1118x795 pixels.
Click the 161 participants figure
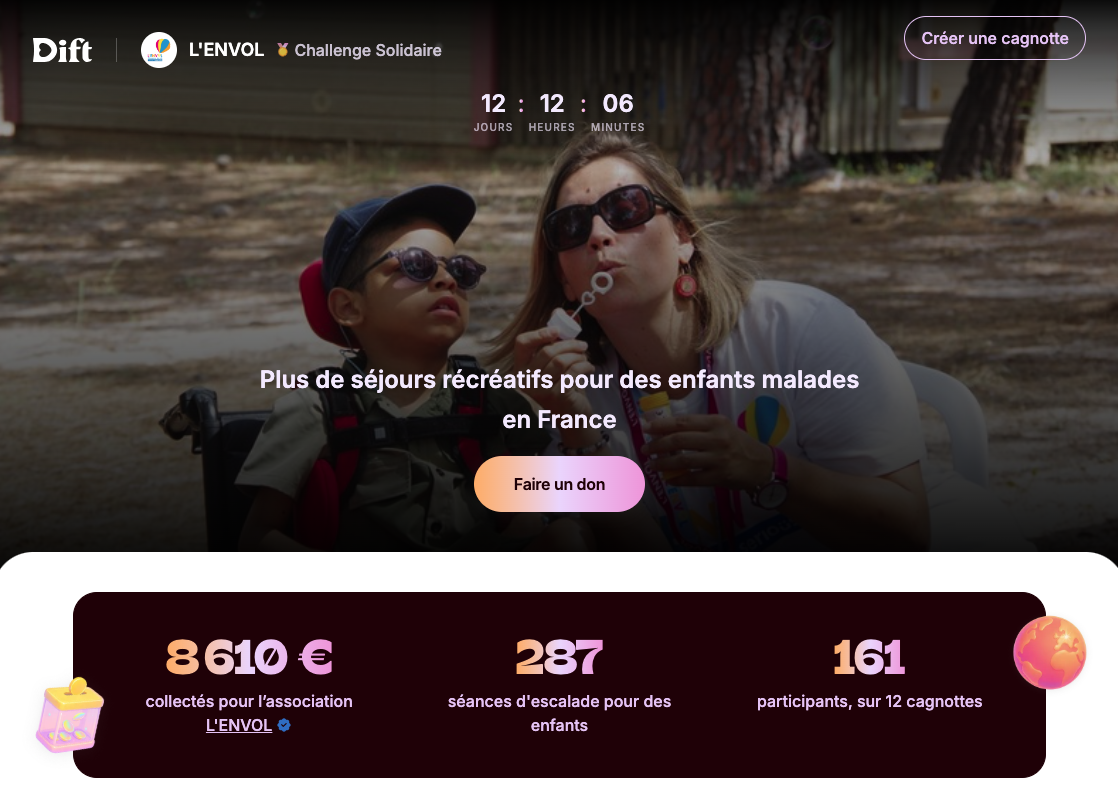pyautogui.click(x=869, y=657)
